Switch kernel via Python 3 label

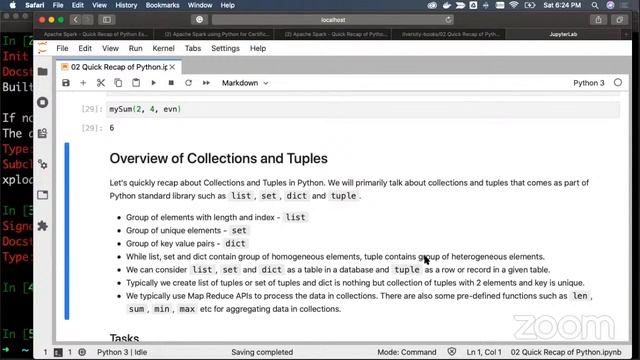pos(589,83)
